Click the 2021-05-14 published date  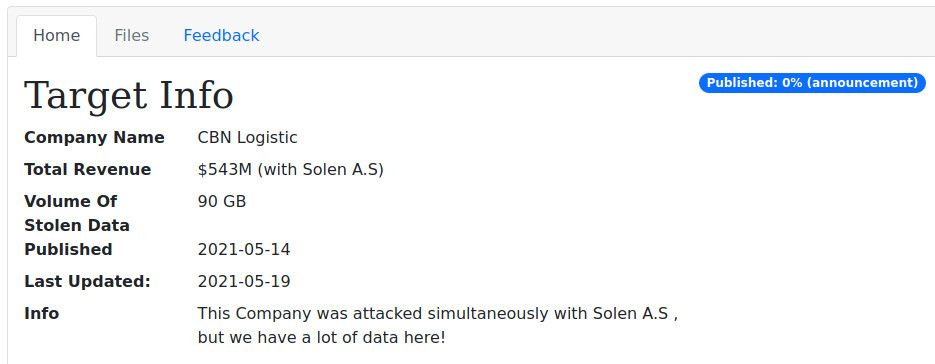[244, 249]
